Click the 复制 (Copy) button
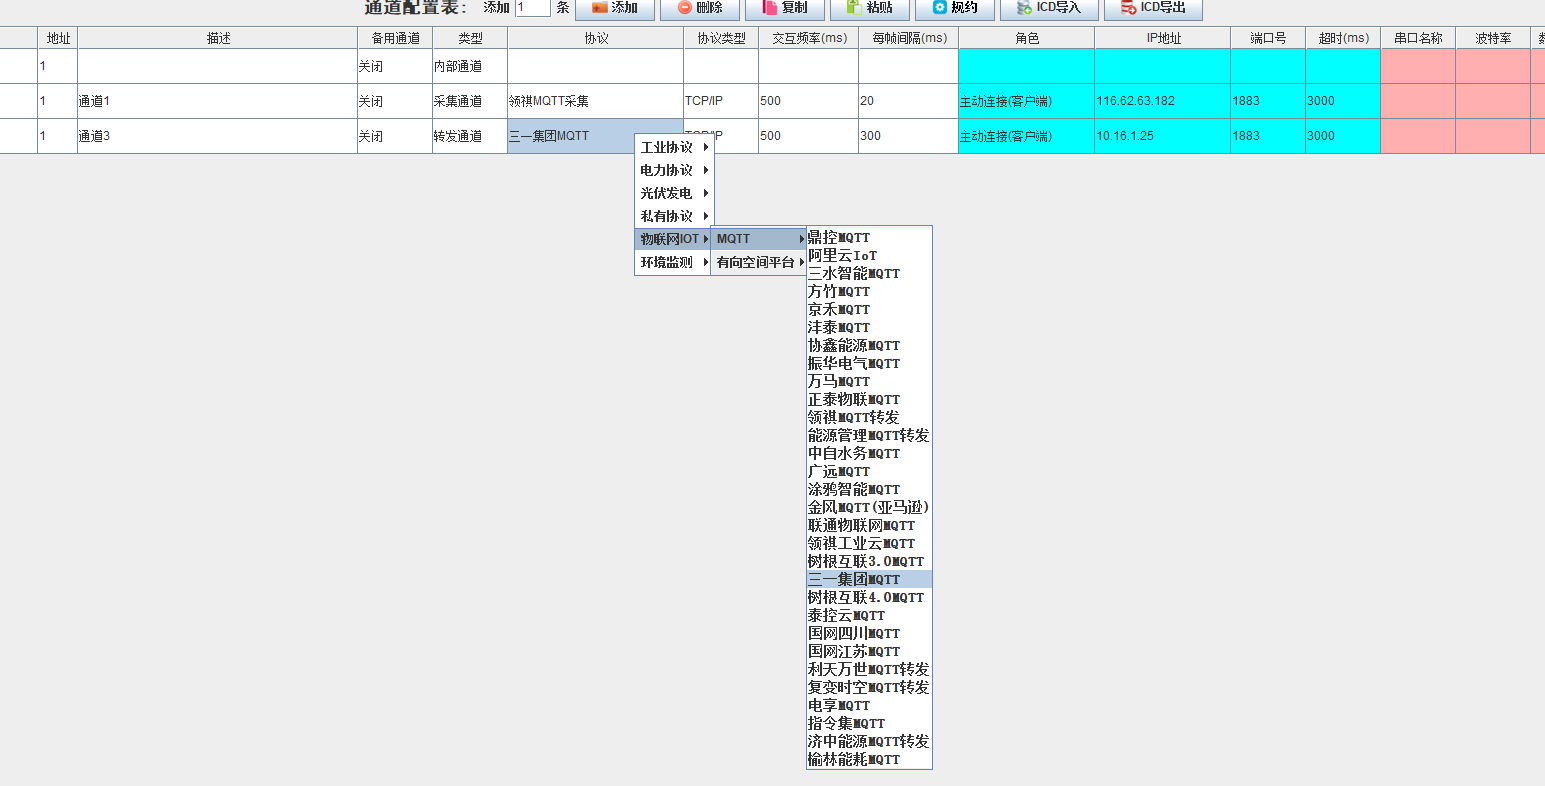1545x786 pixels. coord(785,8)
